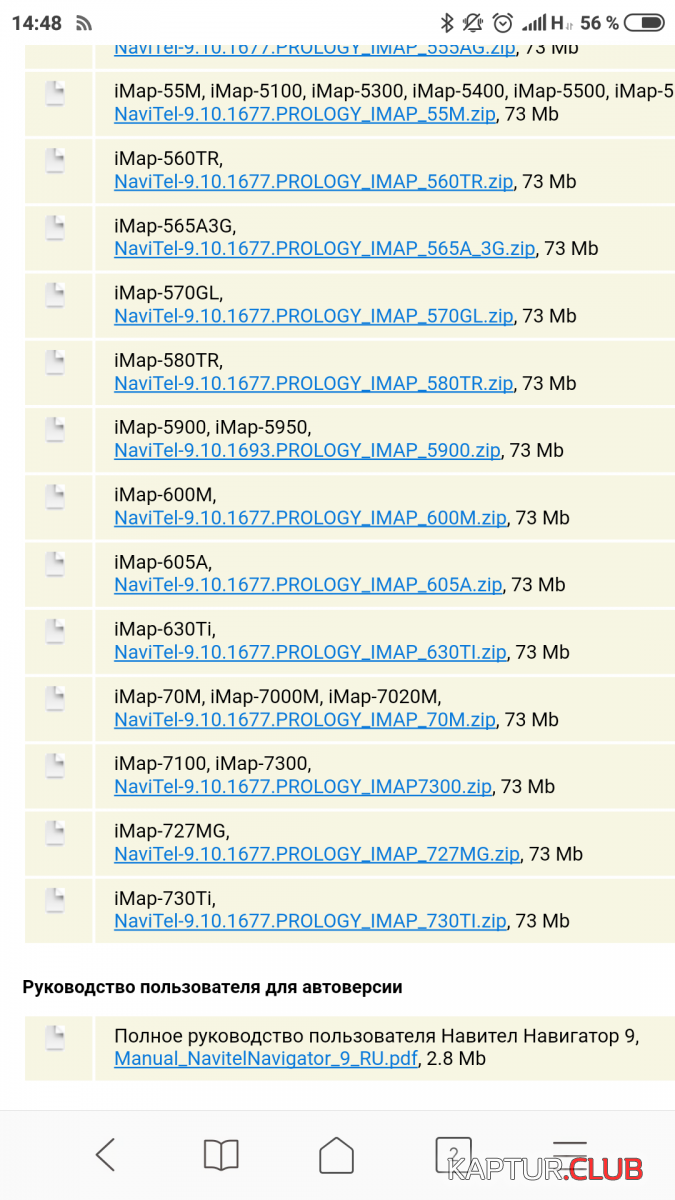The width and height of the screenshot is (675, 1200).
Task: Open the tabs switcher showing 2
Action: click(x=453, y=1153)
